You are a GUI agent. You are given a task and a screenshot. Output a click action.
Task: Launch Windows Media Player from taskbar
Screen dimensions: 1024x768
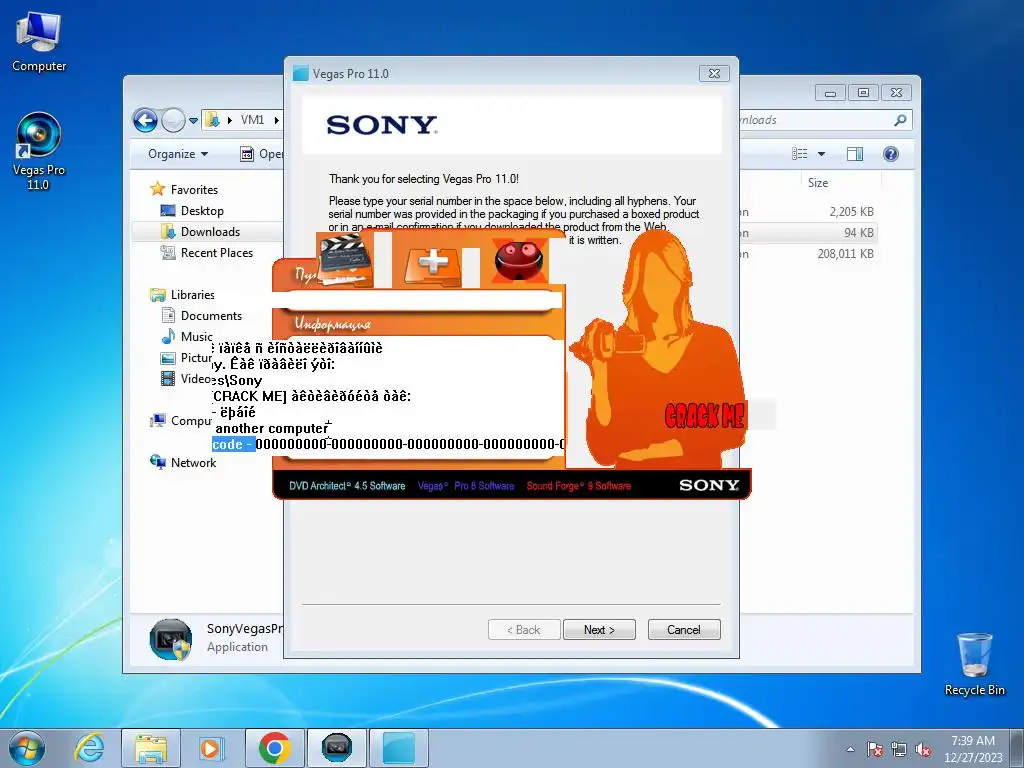click(x=212, y=748)
